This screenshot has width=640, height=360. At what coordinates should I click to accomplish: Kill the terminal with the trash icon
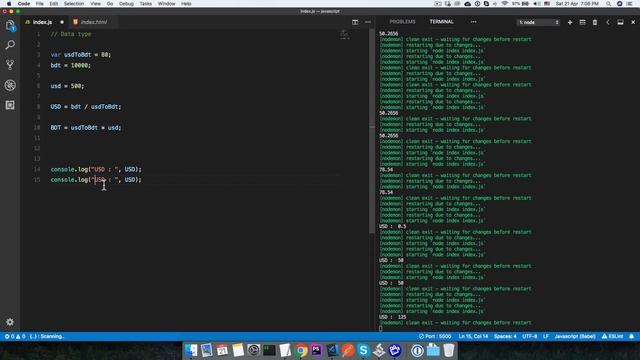pyautogui.click(x=595, y=22)
